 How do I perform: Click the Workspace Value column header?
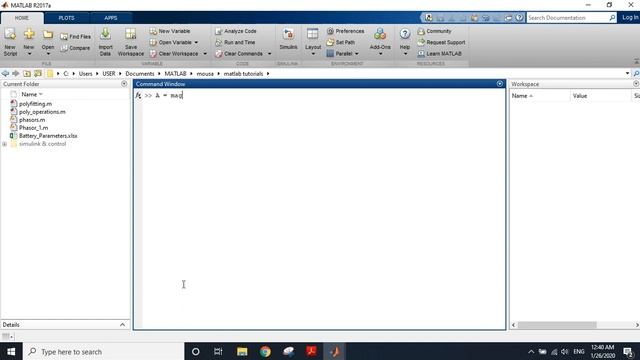coord(580,96)
